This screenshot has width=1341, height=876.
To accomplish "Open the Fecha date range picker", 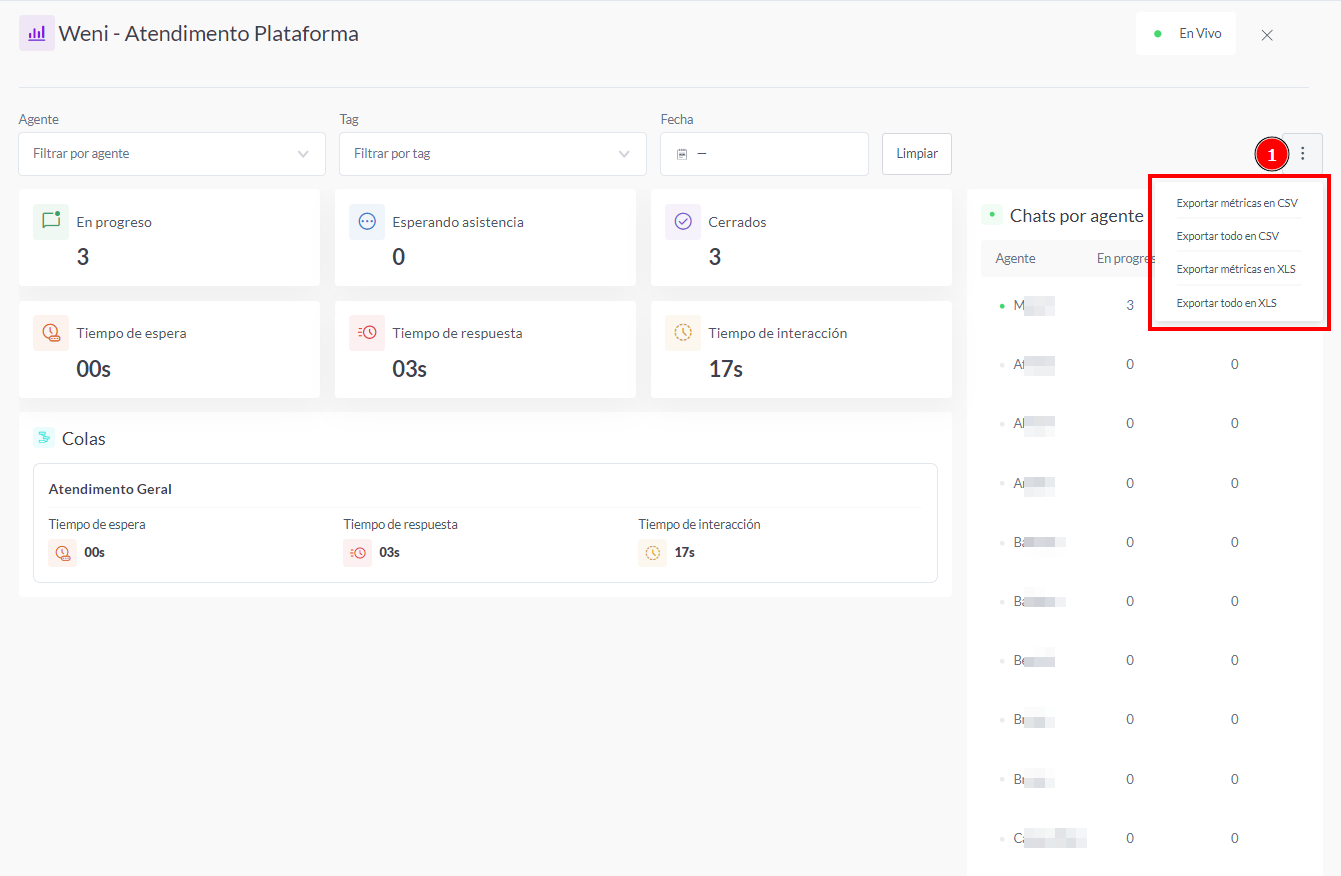I will pyautogui.click(x=764, y=154).
